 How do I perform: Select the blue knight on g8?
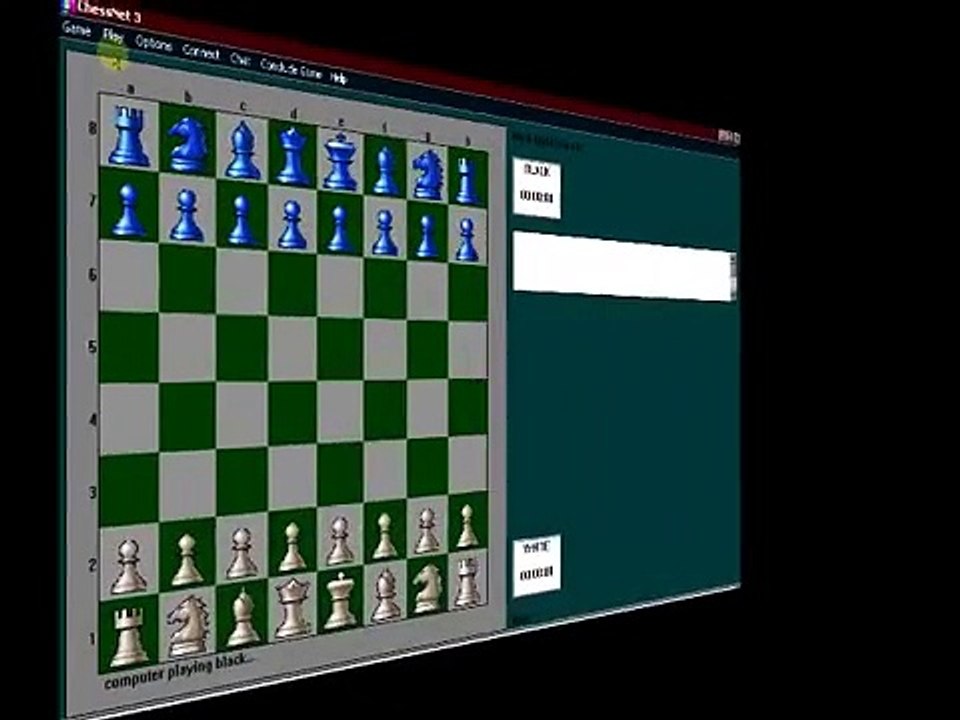pos(428,175)
